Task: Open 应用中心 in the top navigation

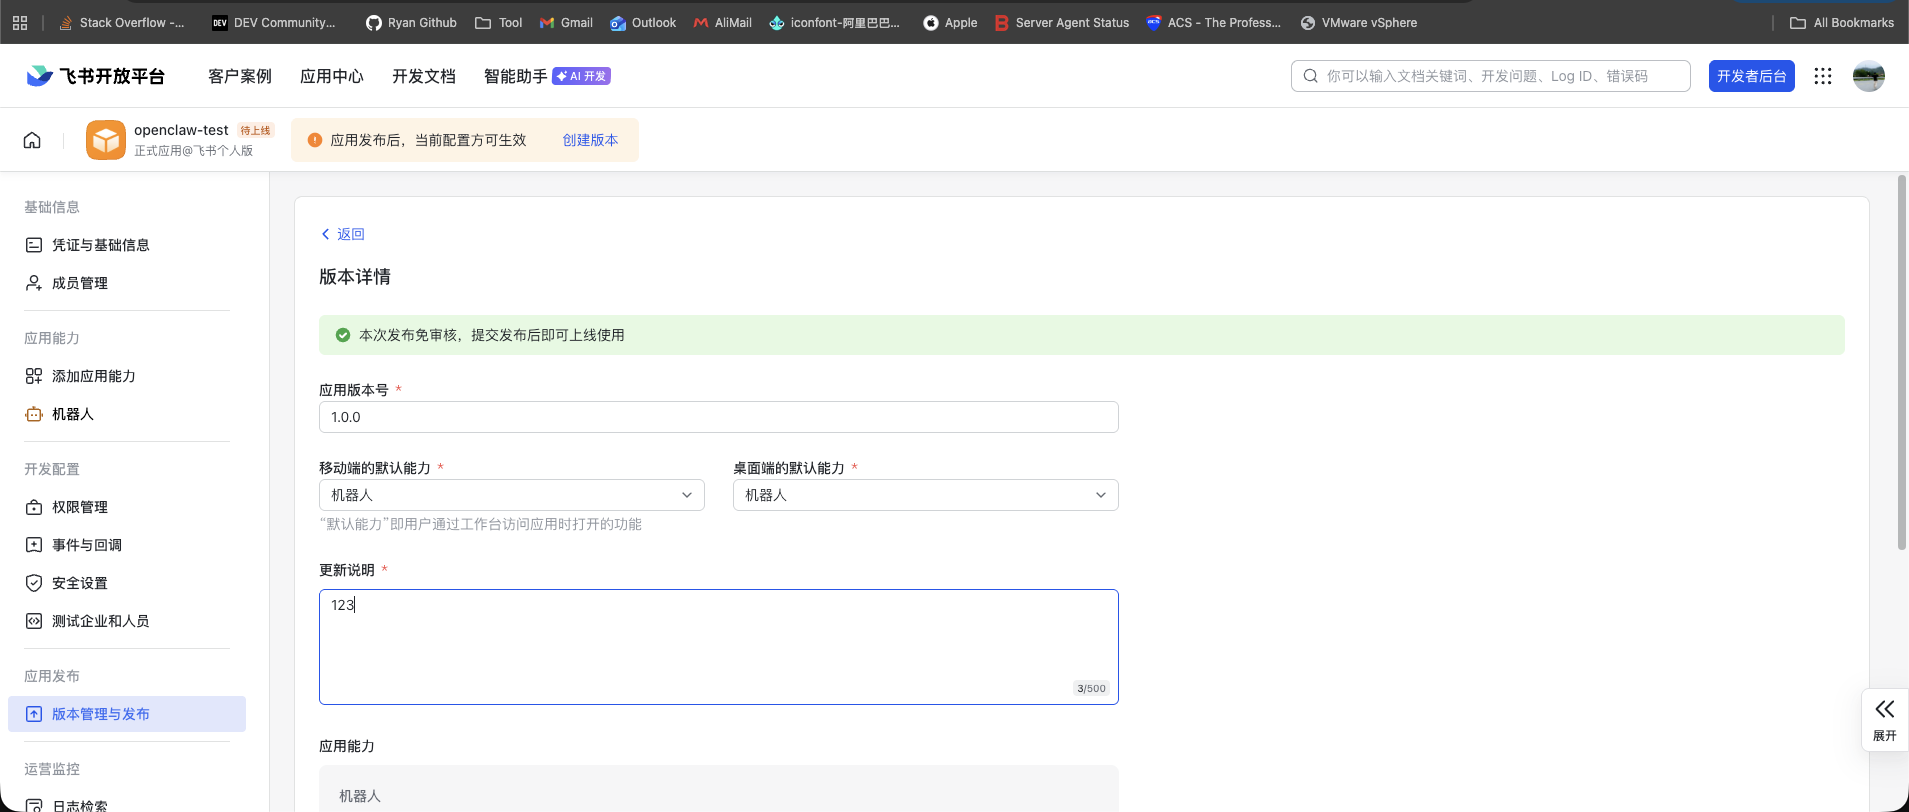Action: tap(332, 76)
